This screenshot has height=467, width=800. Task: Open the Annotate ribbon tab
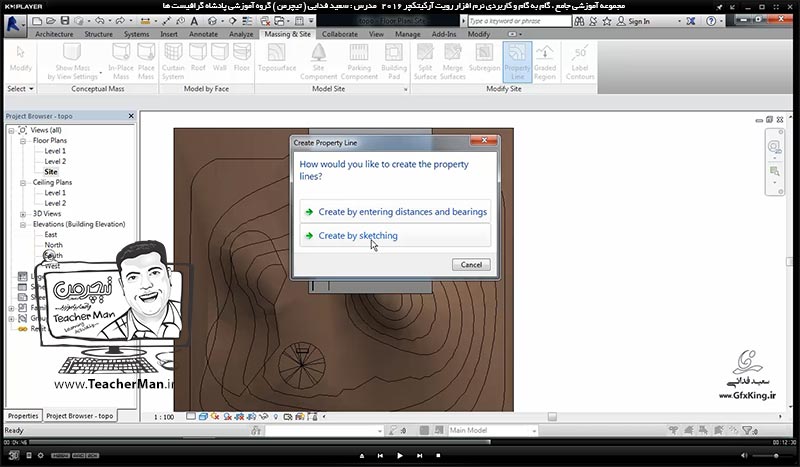203,34
